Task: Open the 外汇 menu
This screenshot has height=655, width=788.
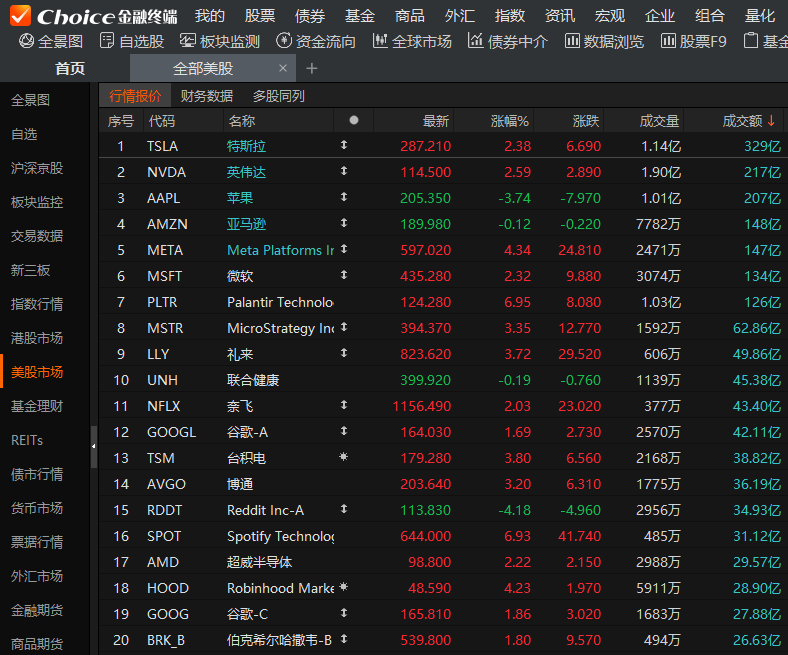Action: tap(460, 16)
